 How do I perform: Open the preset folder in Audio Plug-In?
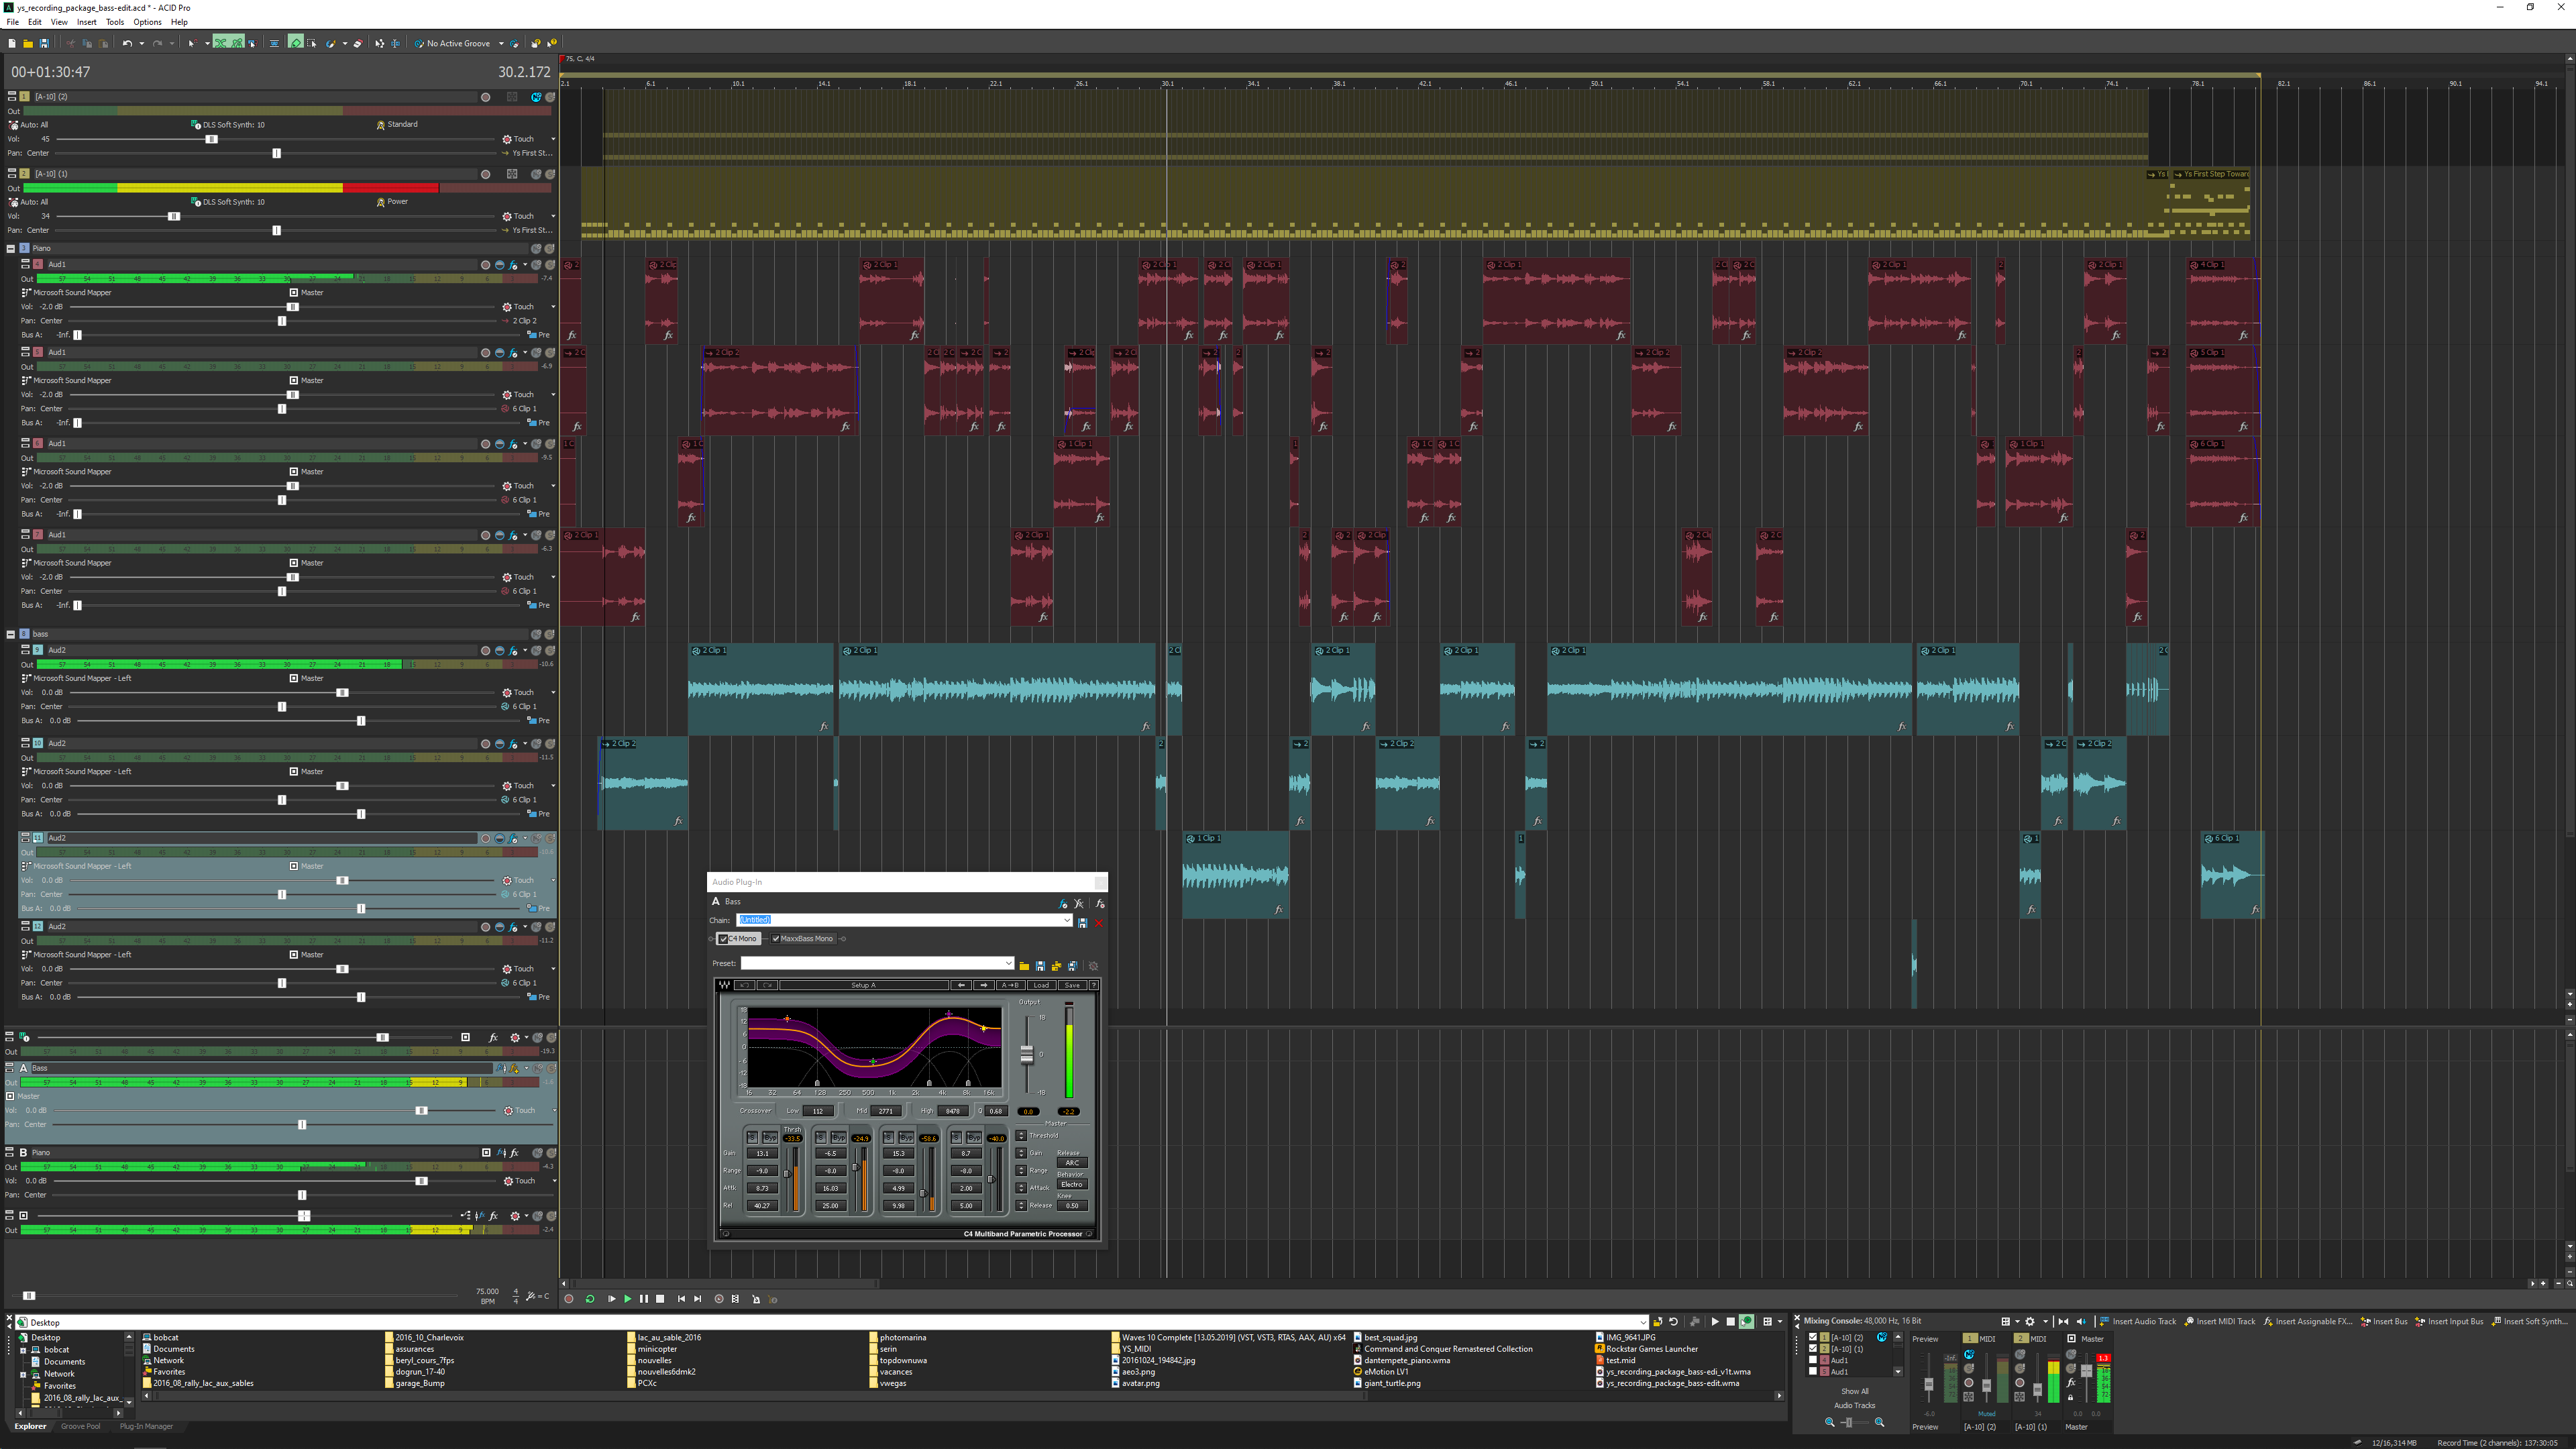(x=1024, y=966)
